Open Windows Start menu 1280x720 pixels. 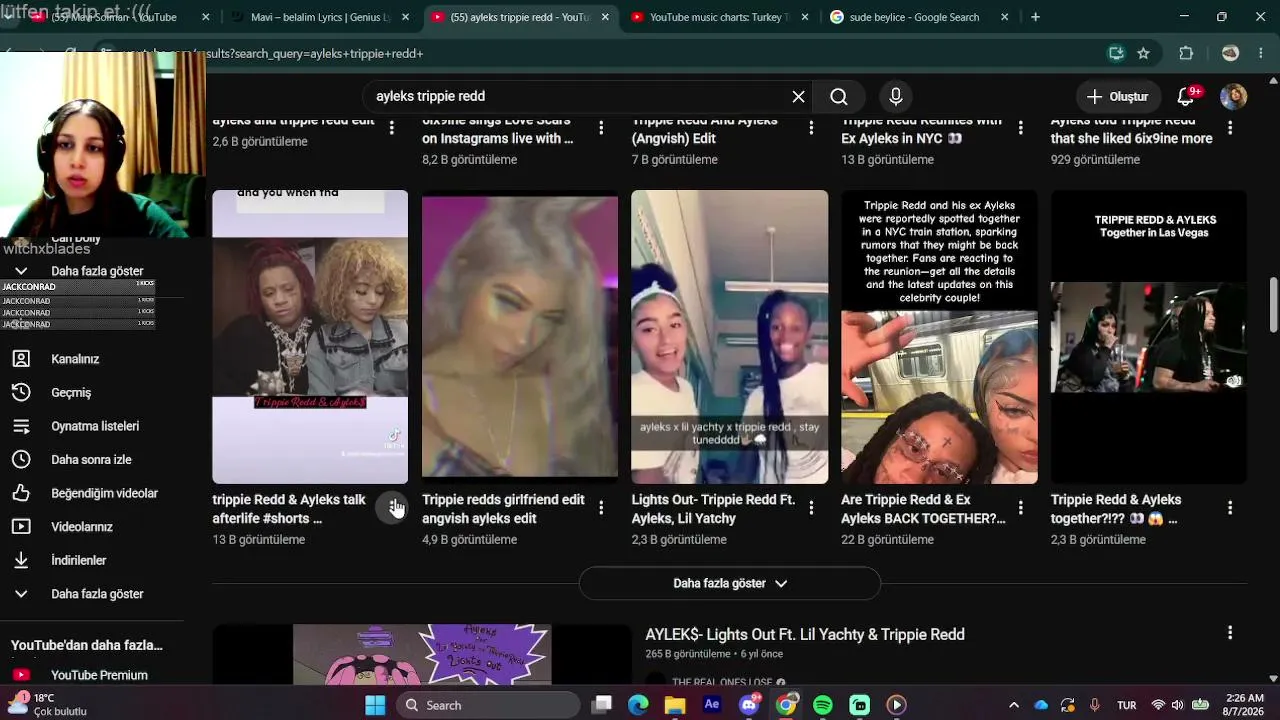click(x=375, y=705)
